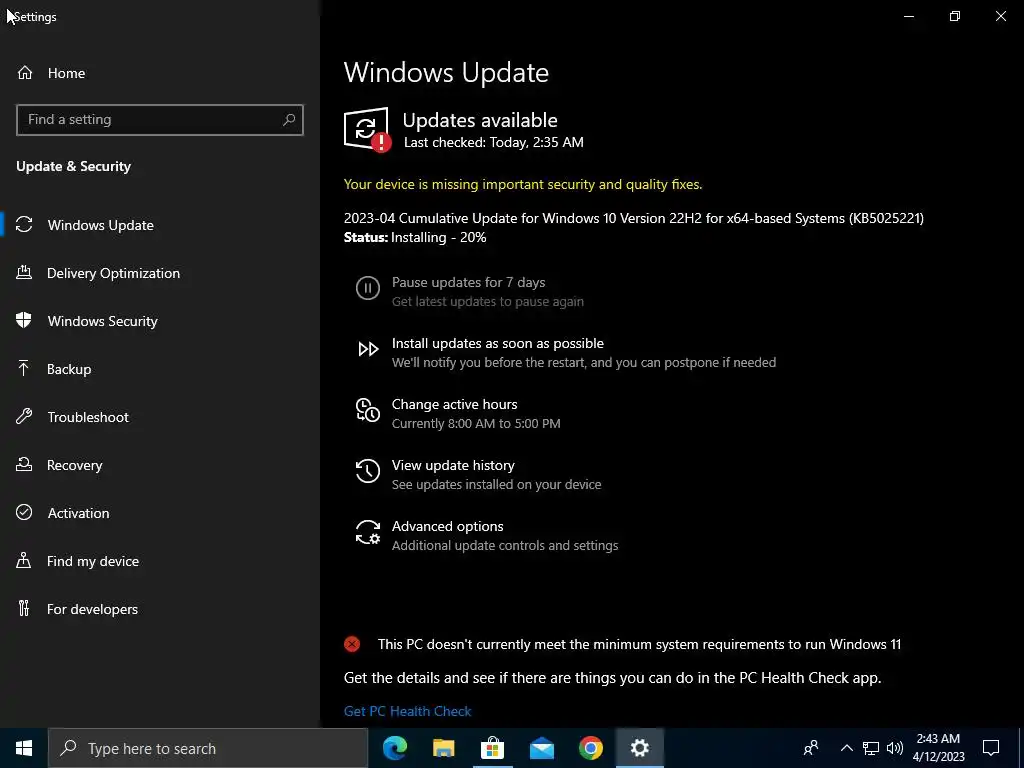Click the Find a setting search box
The width and height of the screenshot is (1024, 768).
point(160,120)
